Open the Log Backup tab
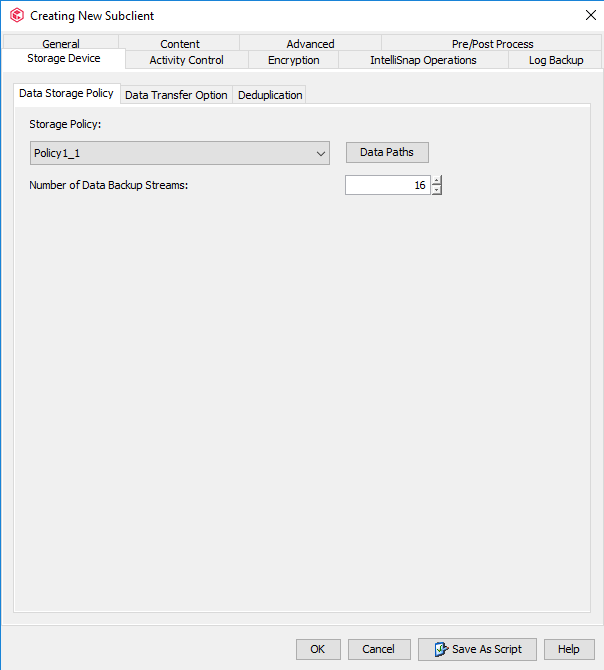This screenshot has height=670, width=604. point(556,60)
